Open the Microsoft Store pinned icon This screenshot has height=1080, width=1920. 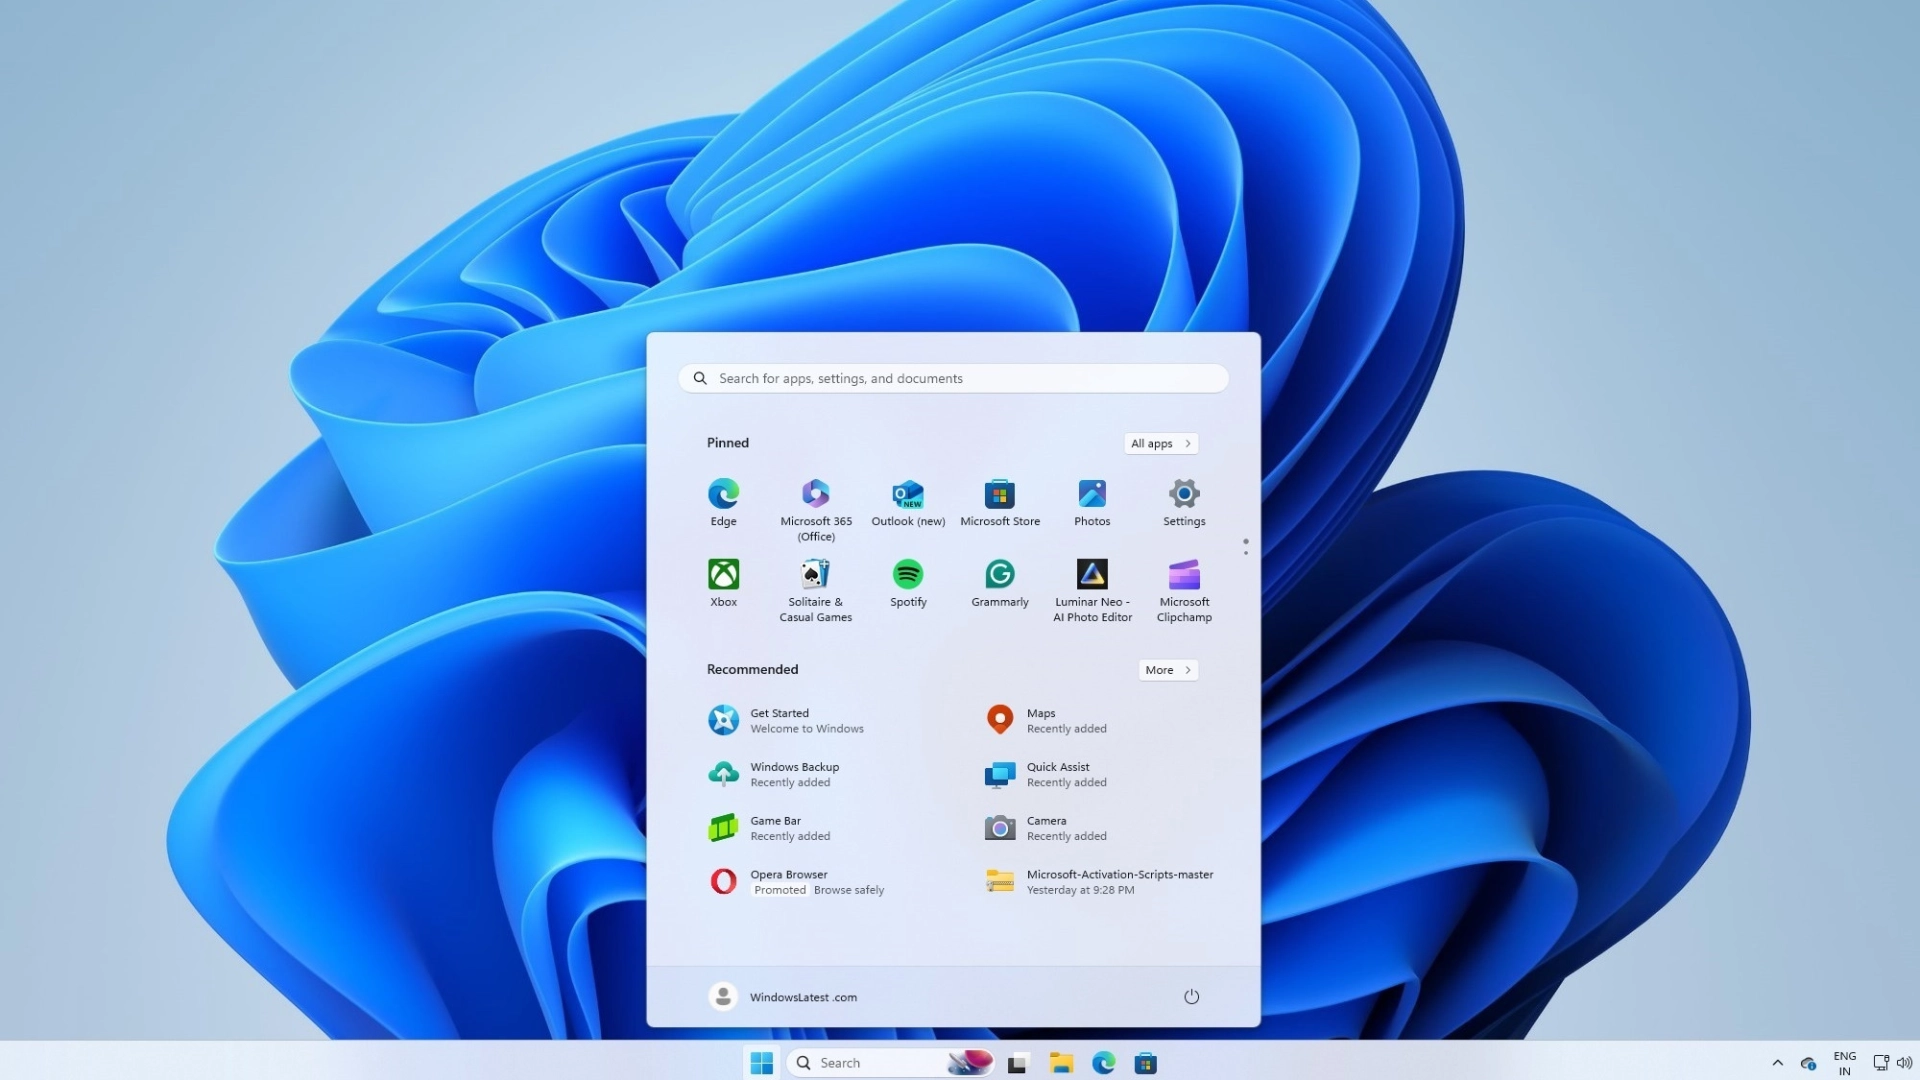[x=999, y=494]
